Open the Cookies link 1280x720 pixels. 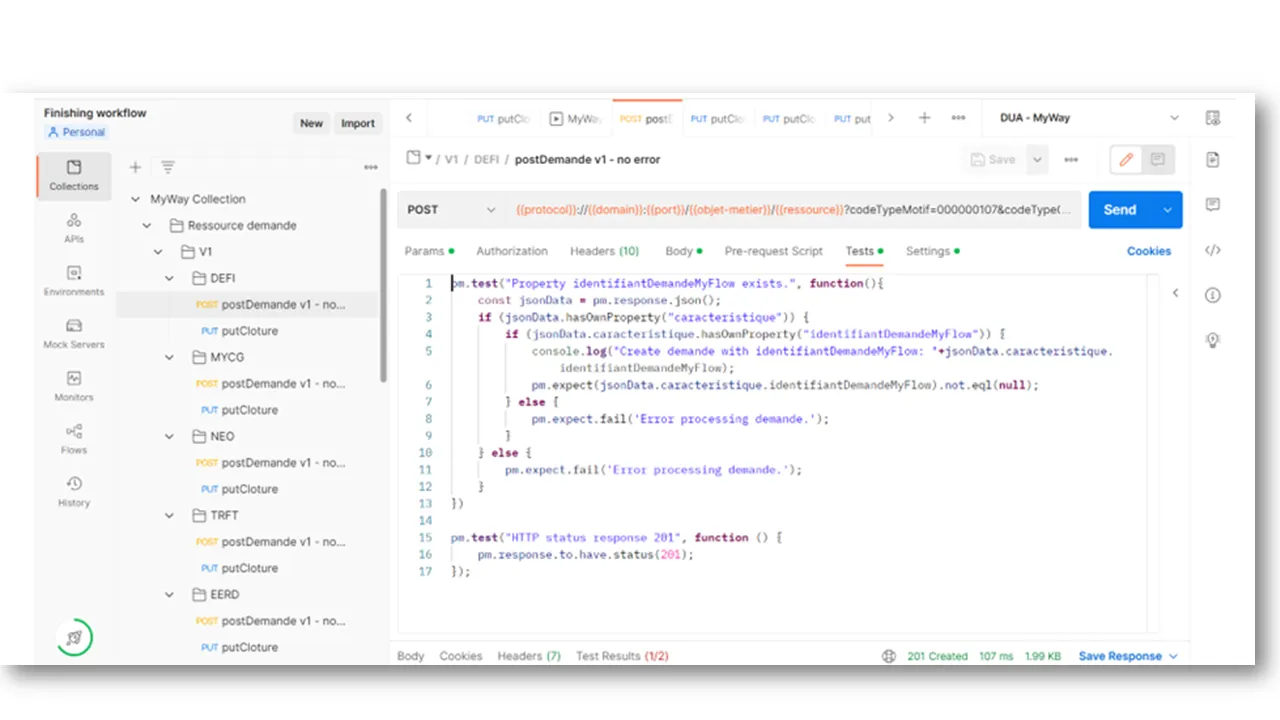pyautogui.click(x=1148, y=251)
